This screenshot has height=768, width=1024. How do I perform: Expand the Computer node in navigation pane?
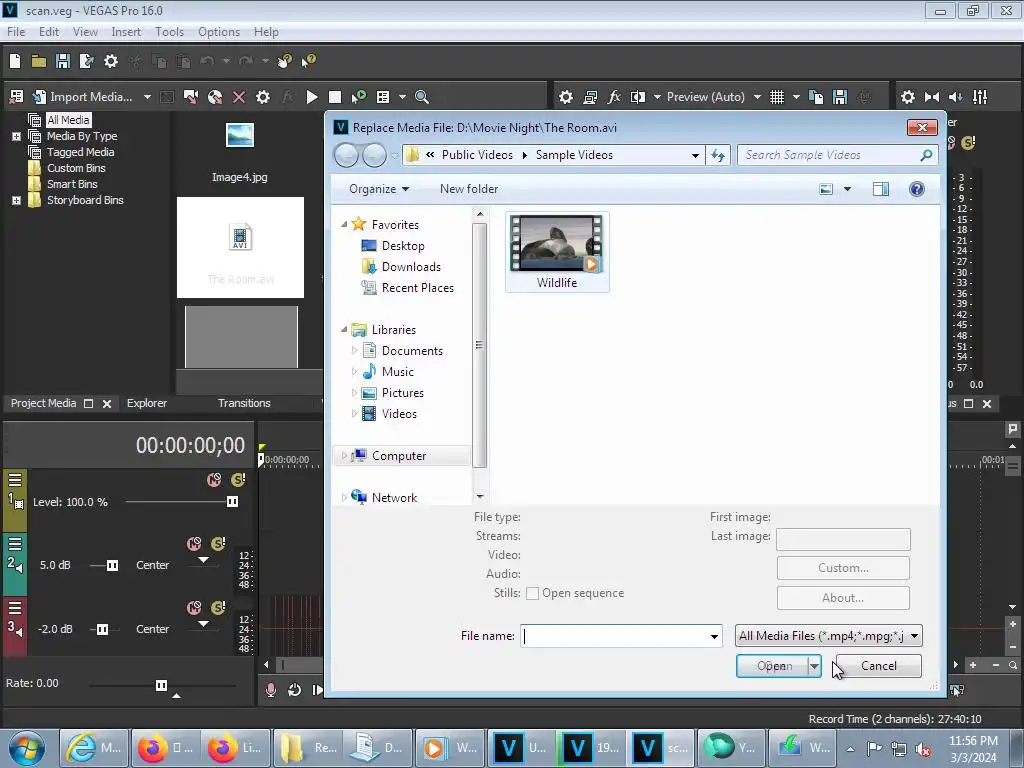point(344,456)
